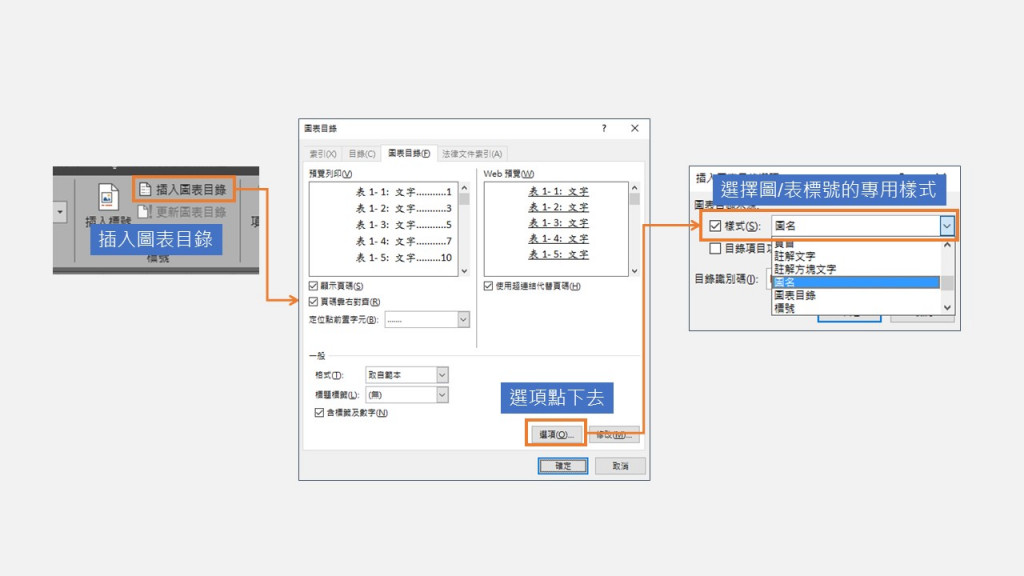The image size is (1024, 576).
Task: Select the highlighted 圖名 entry in the style list
Action: click(856, 282)
